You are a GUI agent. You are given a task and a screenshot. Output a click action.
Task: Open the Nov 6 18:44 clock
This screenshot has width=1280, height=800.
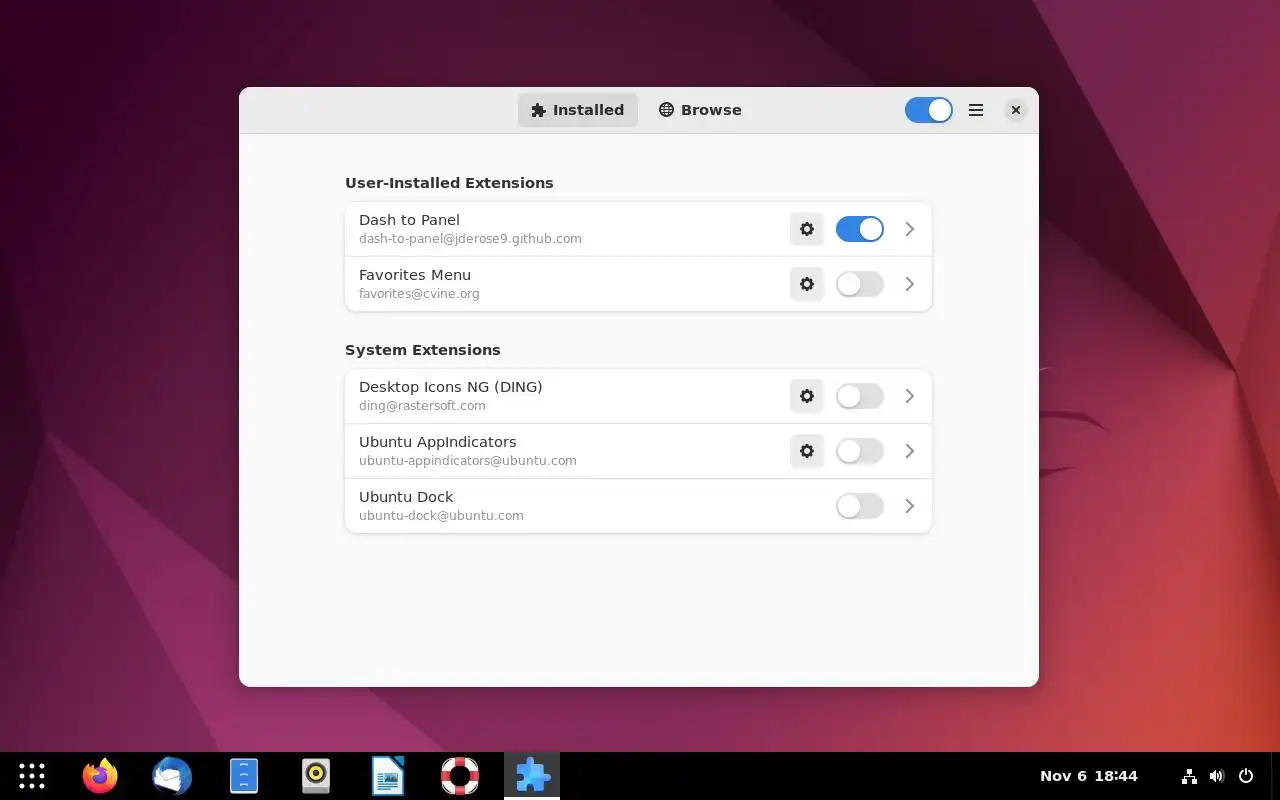[x=1089, y=776]
